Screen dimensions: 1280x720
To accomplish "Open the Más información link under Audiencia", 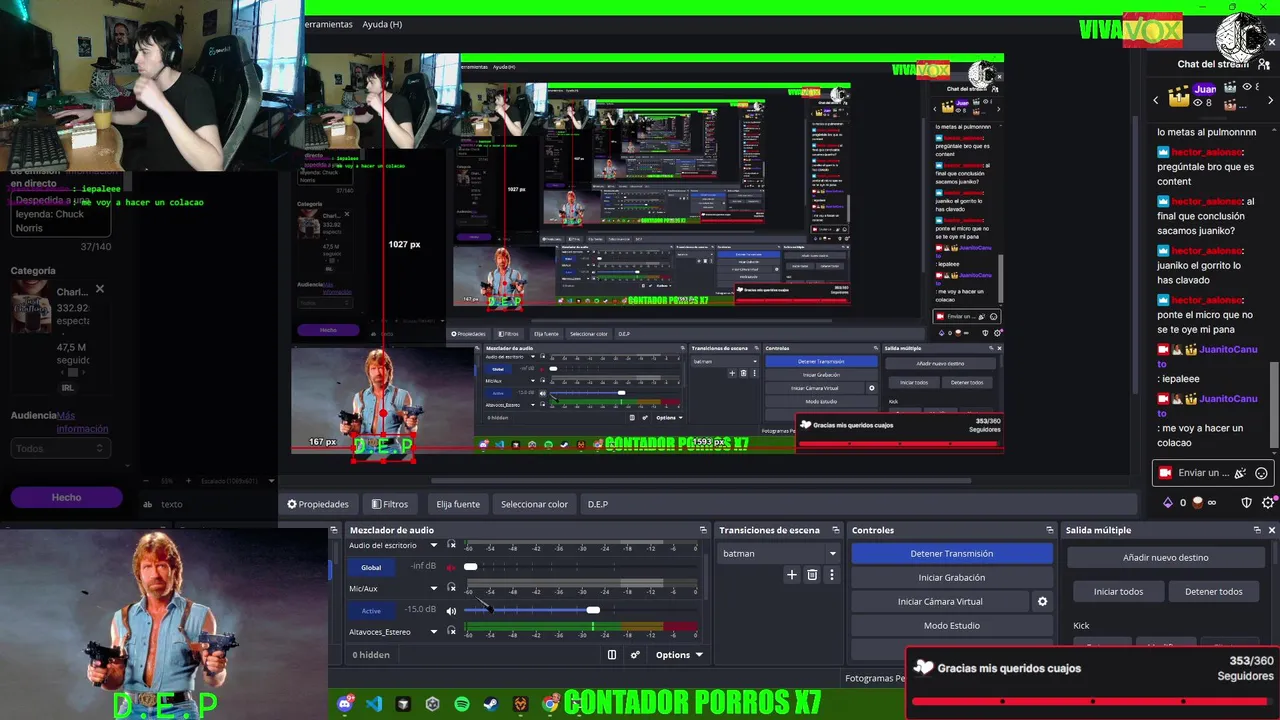I will [82, 422].
